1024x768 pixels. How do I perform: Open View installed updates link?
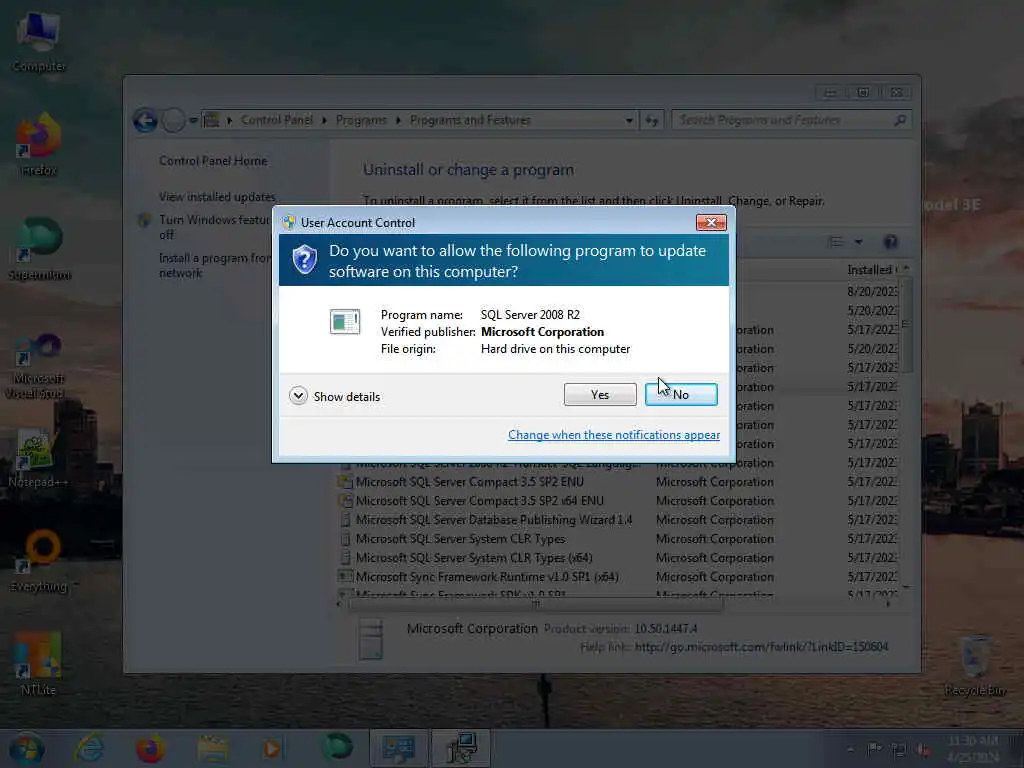tap(217, 197)
